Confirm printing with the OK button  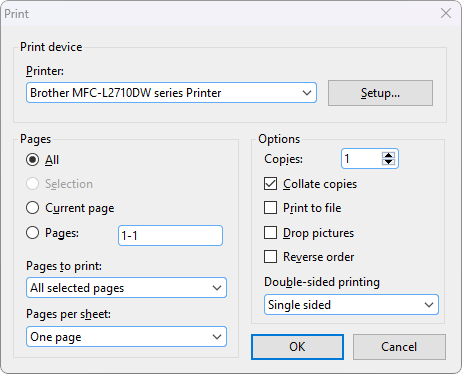[297, 347]
